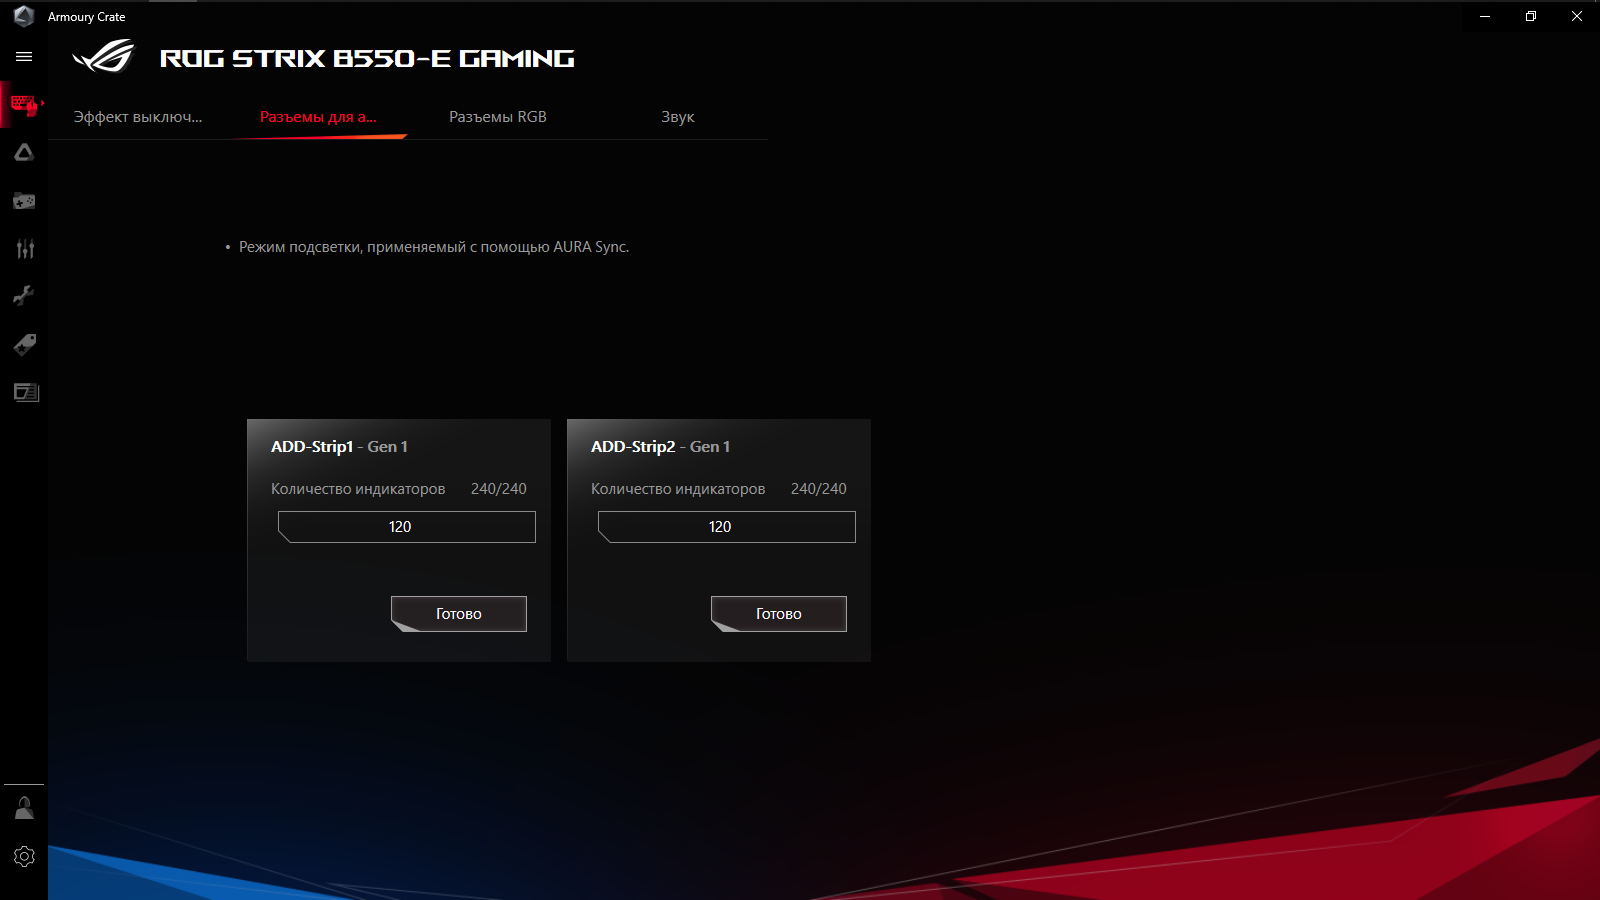Open the Aura Sync triangle icon
This screenshot has width=1600, height=900.
[24, 152]
